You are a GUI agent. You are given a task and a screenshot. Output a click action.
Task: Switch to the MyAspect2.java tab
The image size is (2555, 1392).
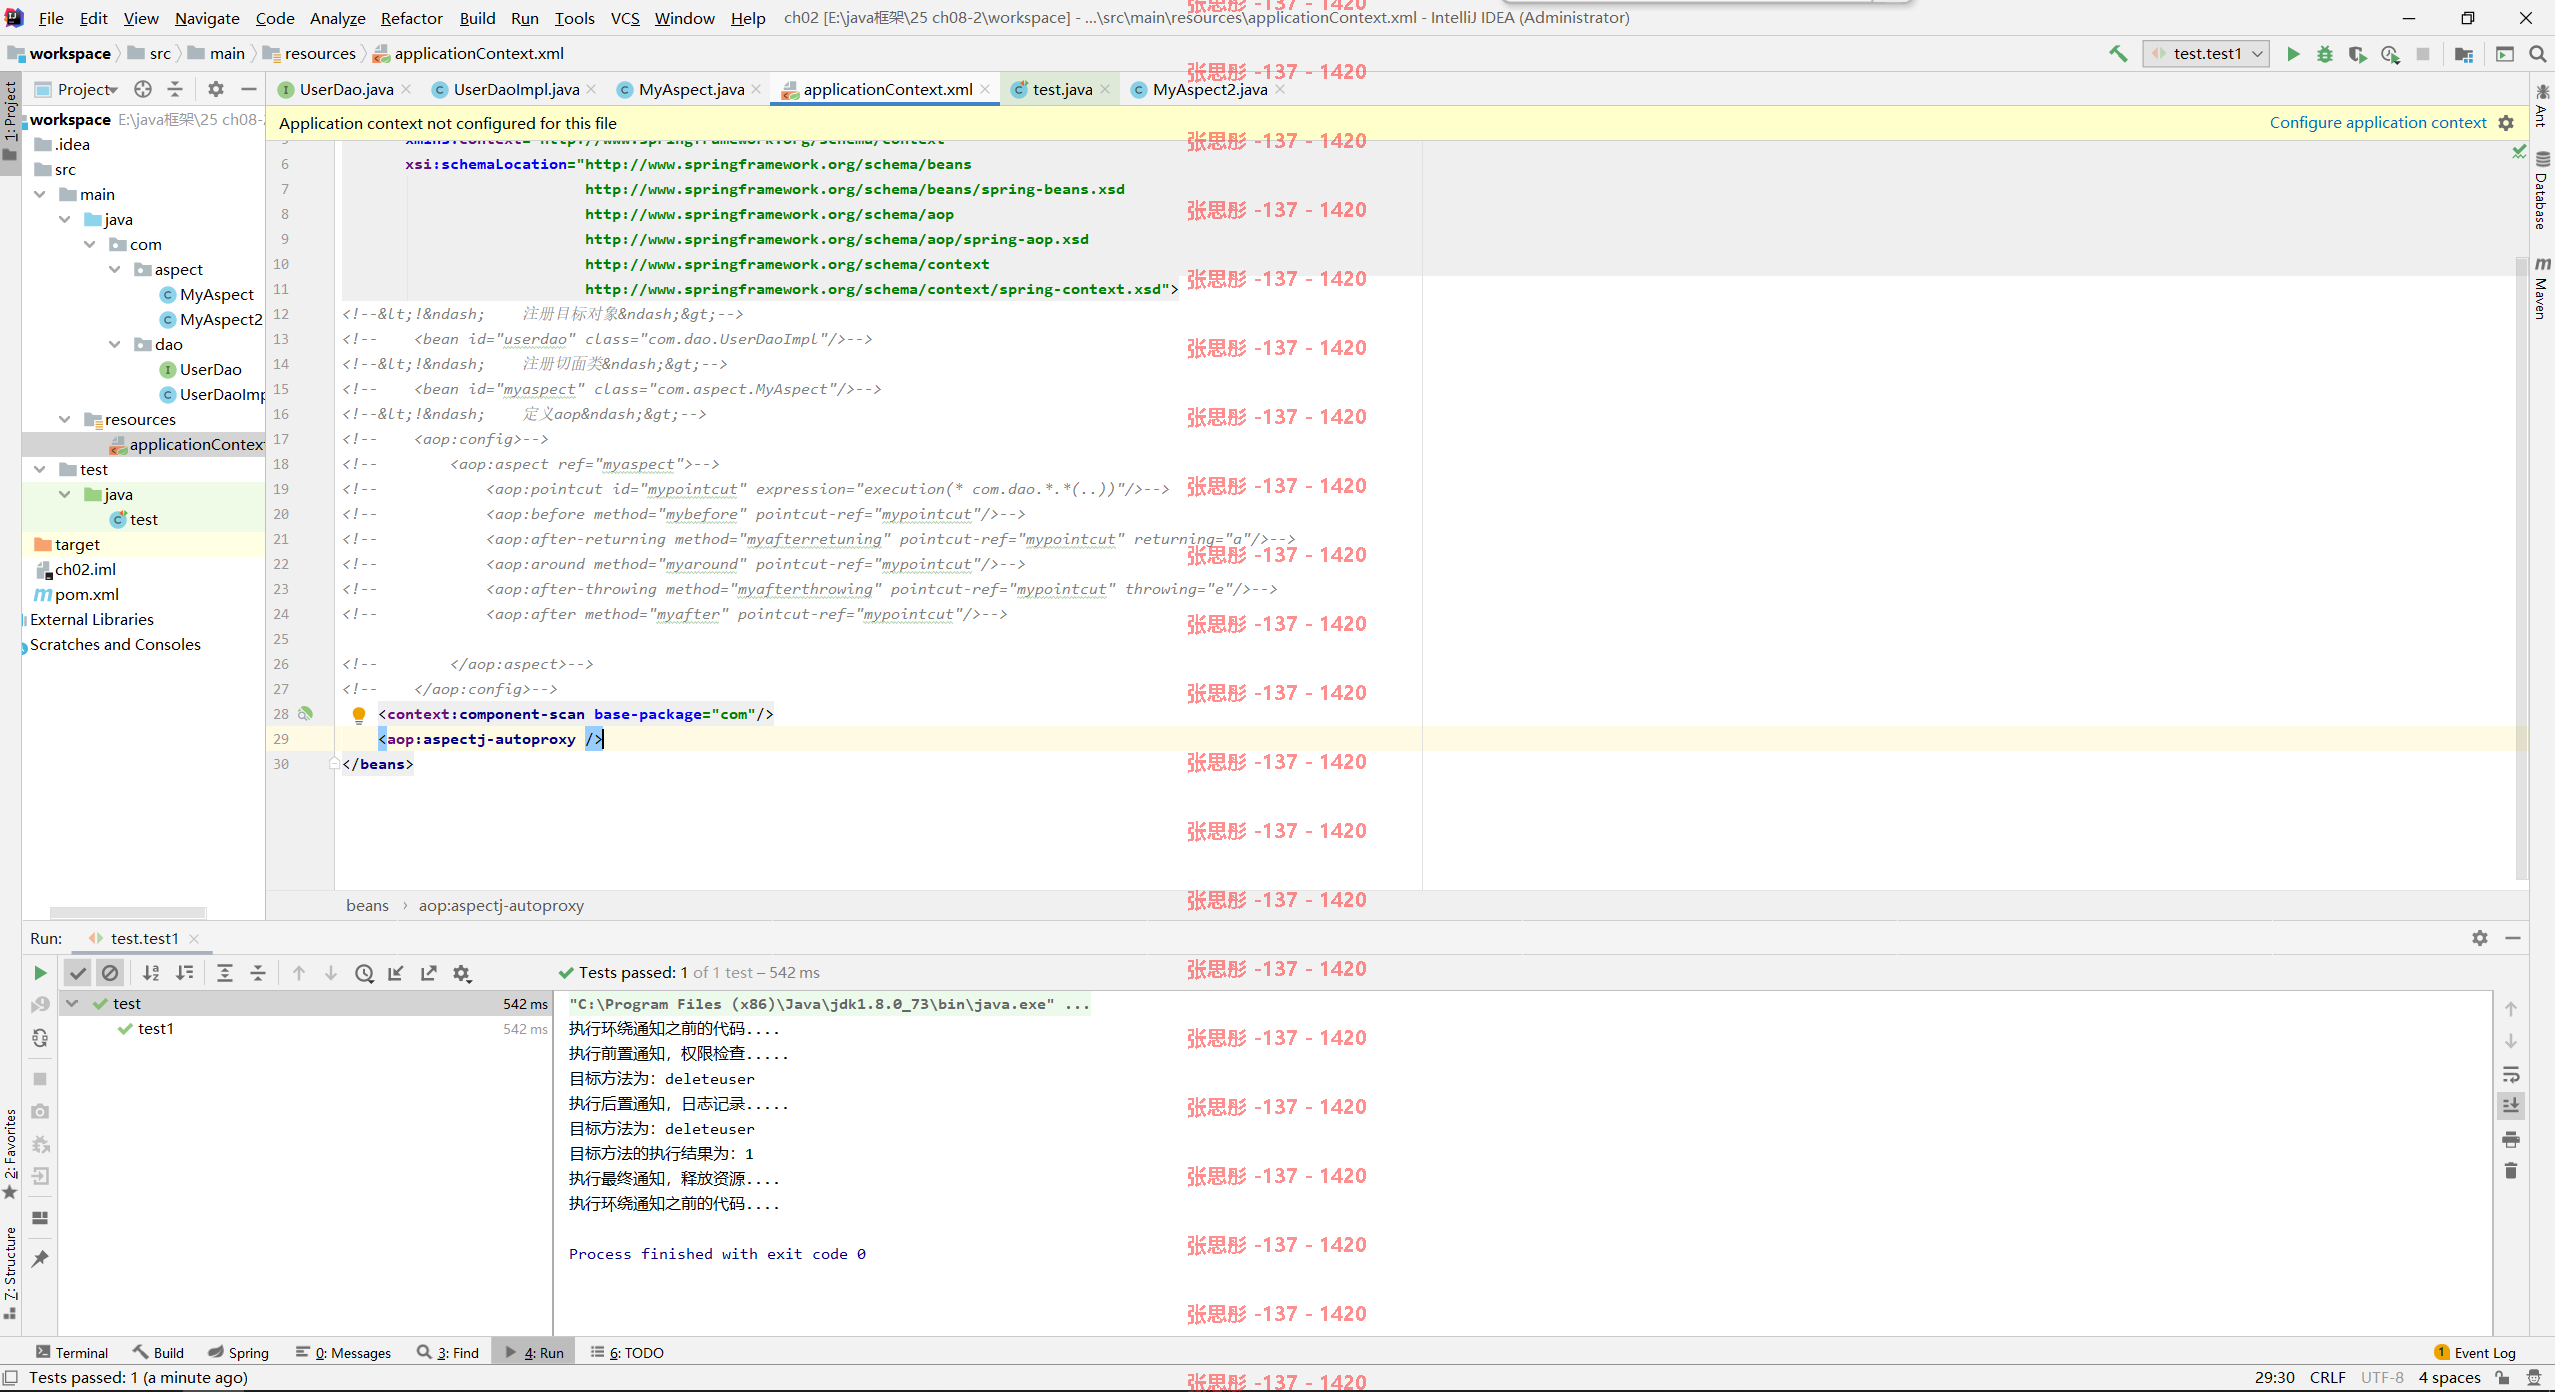(x=1210, y=89)
